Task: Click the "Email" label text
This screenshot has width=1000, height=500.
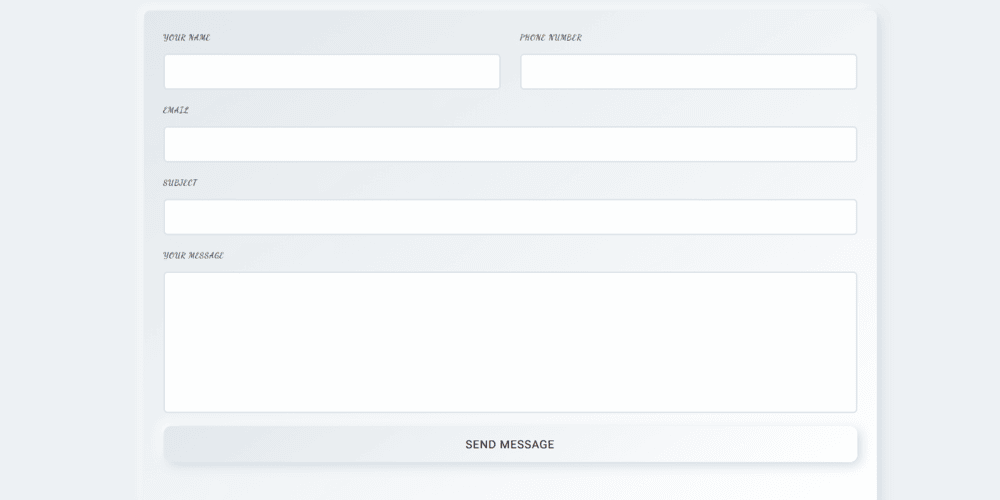Action: 176,110
